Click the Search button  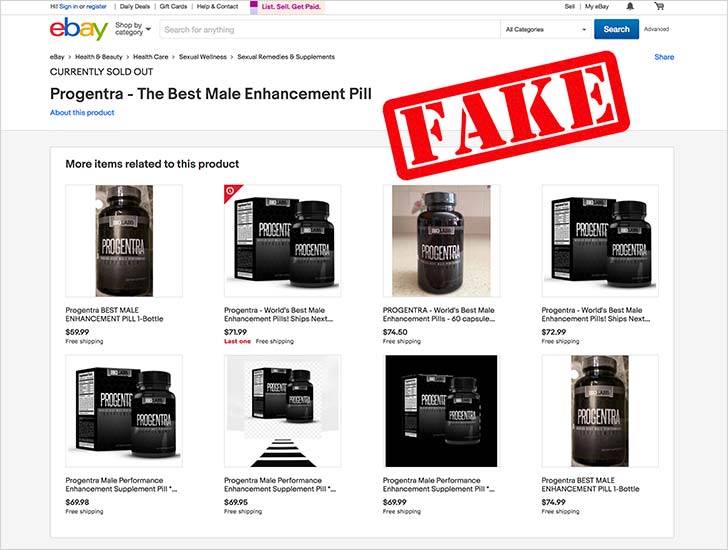tap(616, 29)
